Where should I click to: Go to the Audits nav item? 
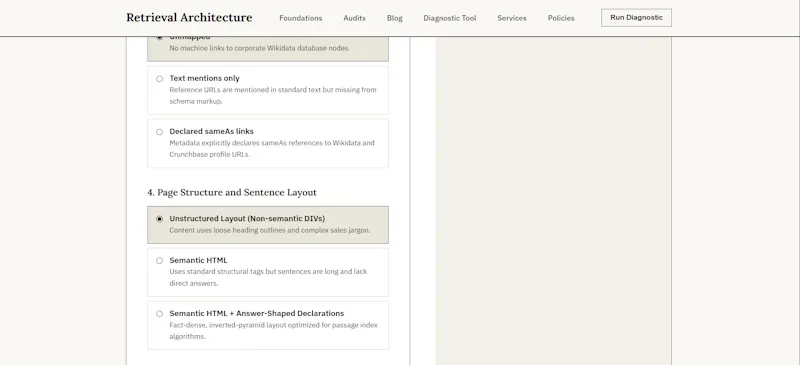354,18
